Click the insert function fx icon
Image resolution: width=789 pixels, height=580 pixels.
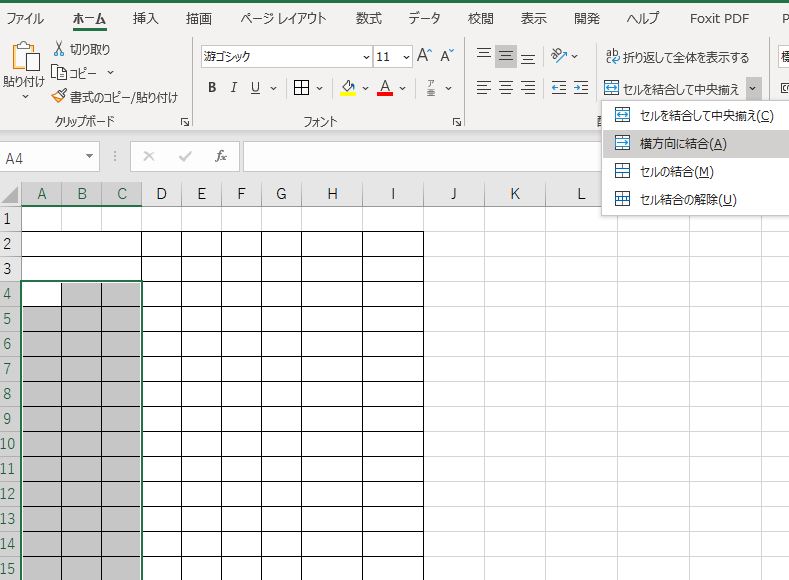tap(220, 157)
